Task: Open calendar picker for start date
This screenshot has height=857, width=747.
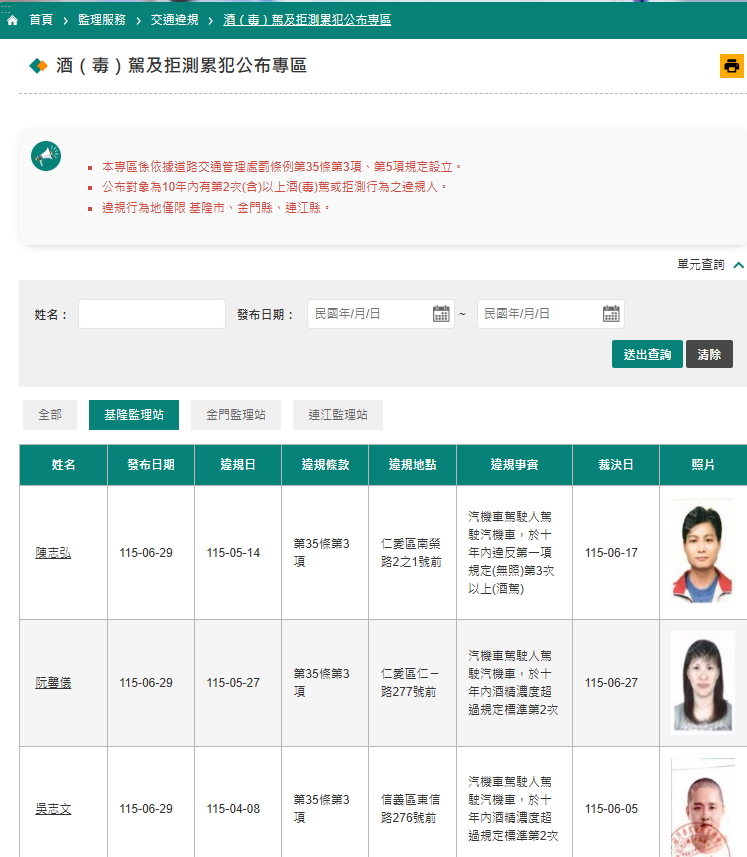Action: (441, 314)
